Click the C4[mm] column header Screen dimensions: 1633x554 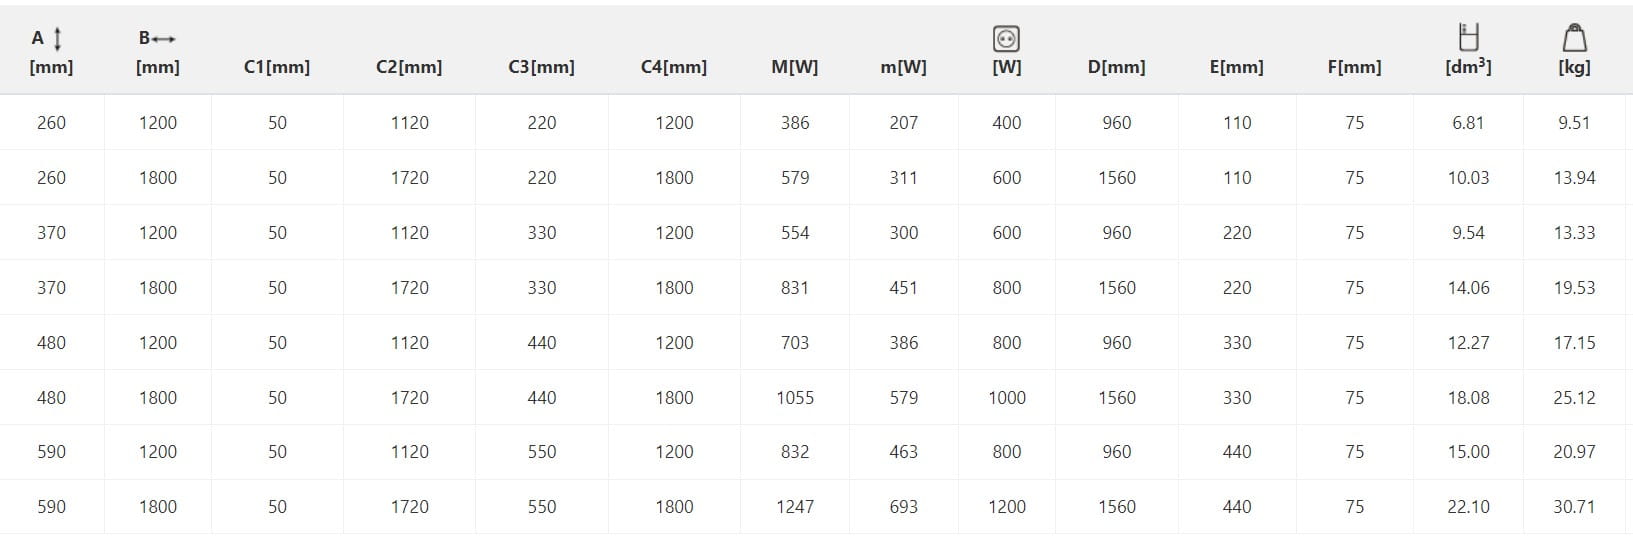[x=673, y=67]
